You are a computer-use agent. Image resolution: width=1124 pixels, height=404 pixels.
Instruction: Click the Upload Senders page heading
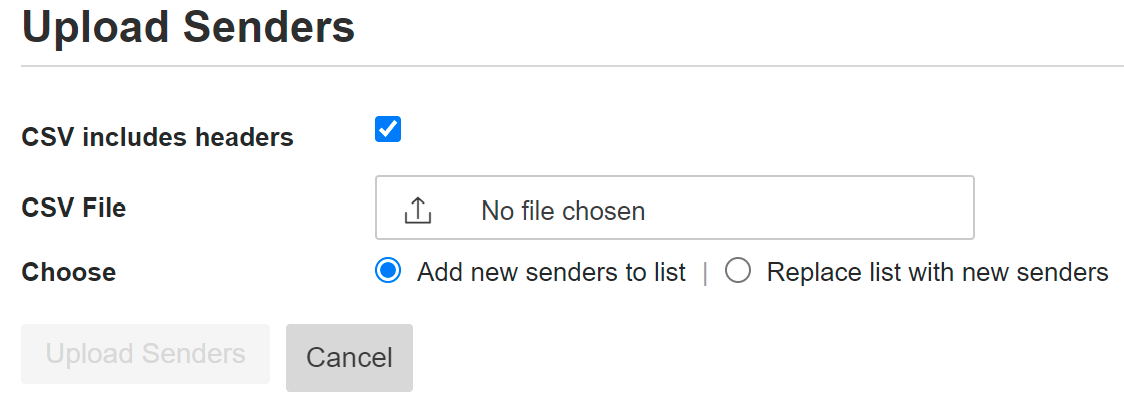pyautogui.click(x=188, y=27)
